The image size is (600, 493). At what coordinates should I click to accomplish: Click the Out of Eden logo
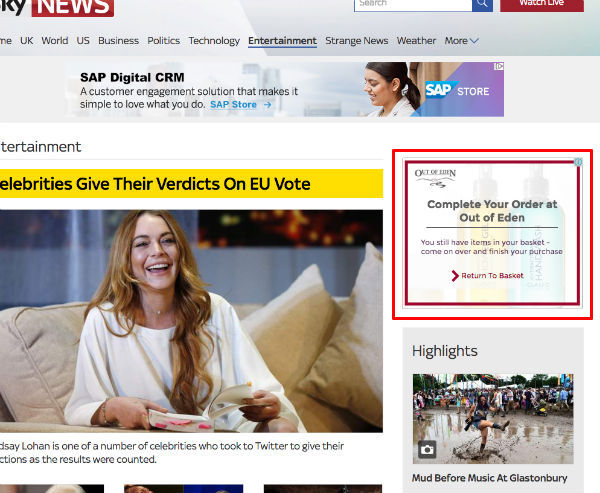pyautogui.click(x=435, y=178)
